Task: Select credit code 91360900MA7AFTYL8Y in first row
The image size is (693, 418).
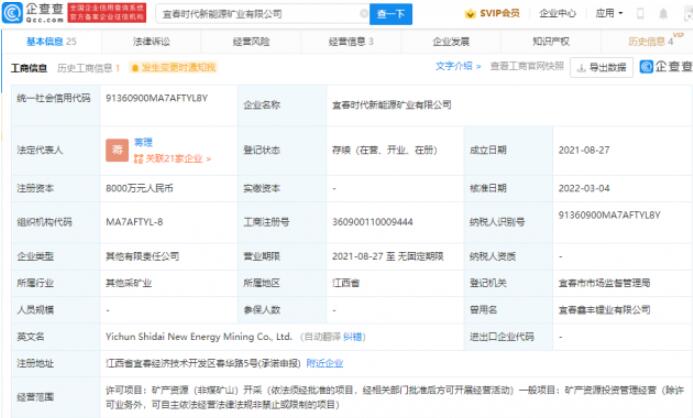Action: pyautogui.click(x=156, y=98)
